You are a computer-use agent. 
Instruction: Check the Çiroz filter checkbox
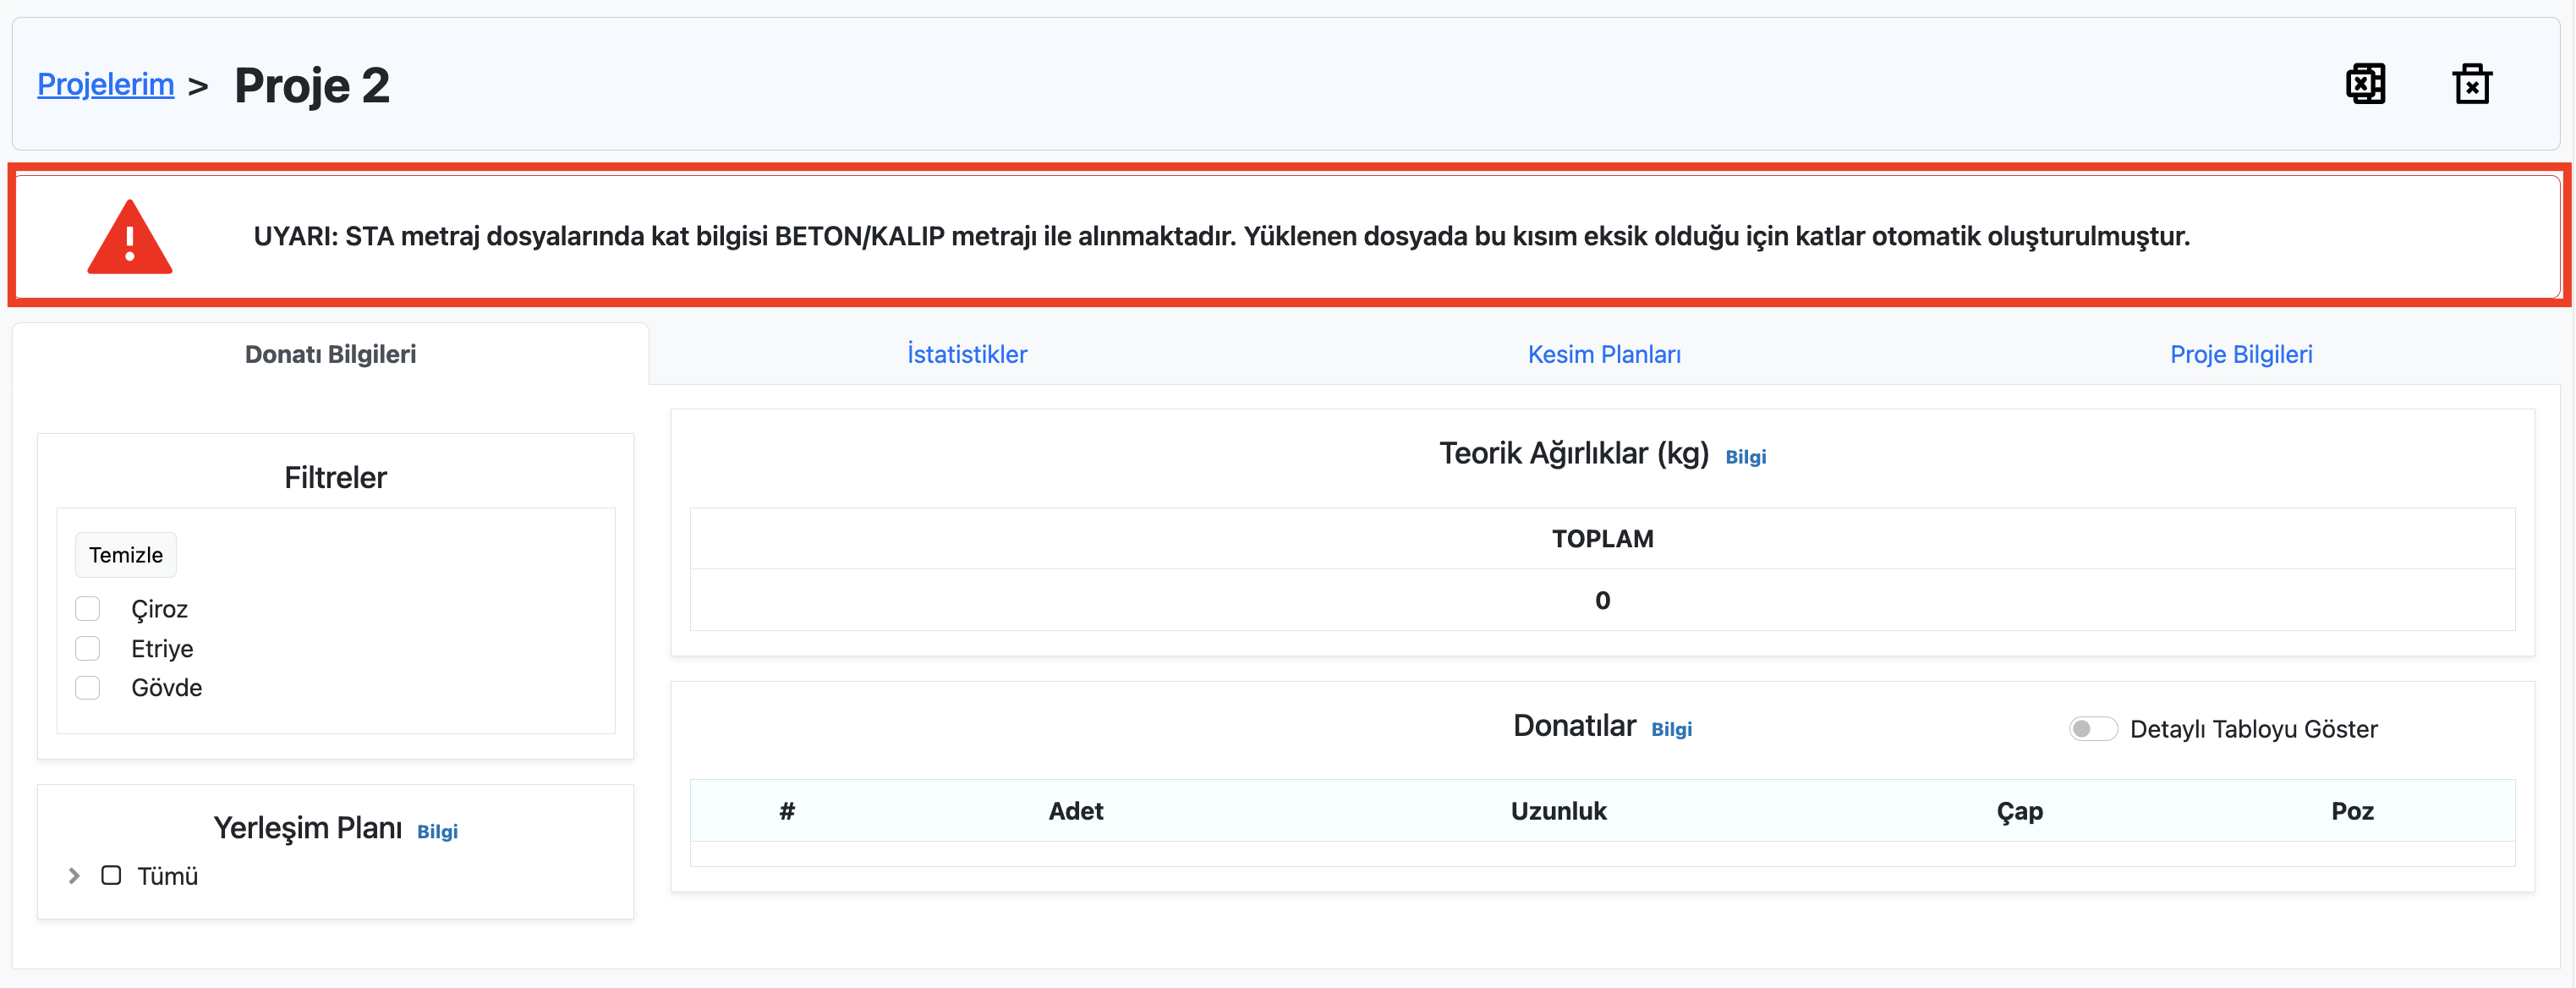point(88,609)
